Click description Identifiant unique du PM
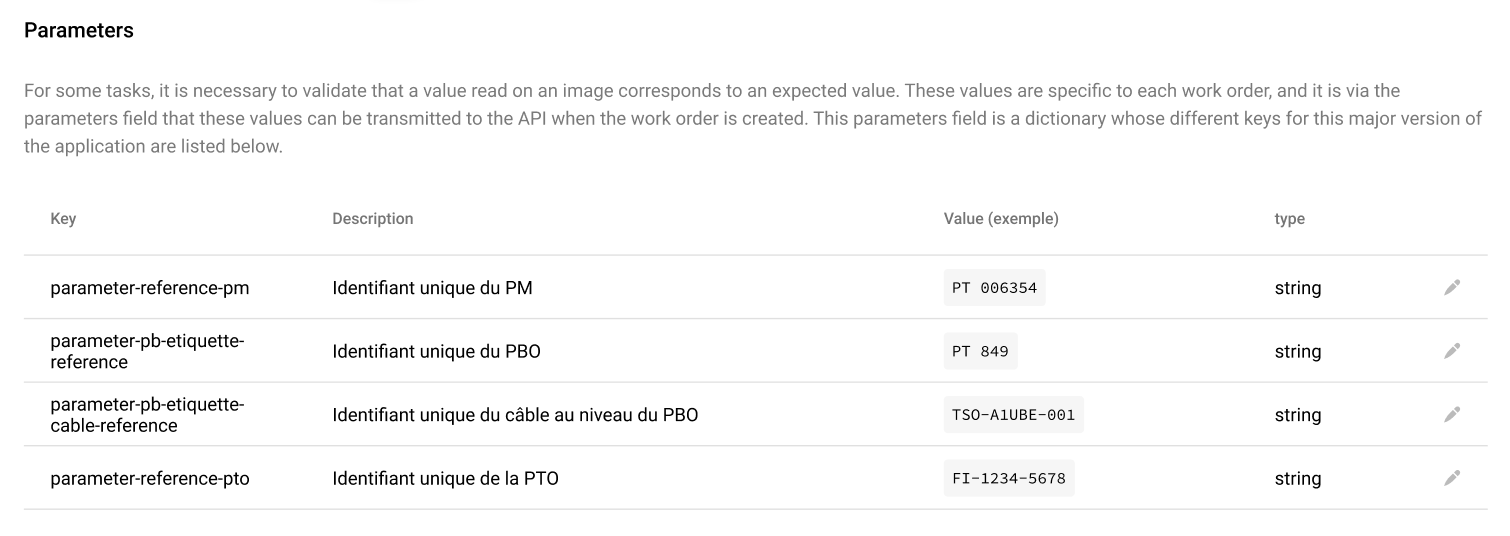 click(x=432, y=288)
